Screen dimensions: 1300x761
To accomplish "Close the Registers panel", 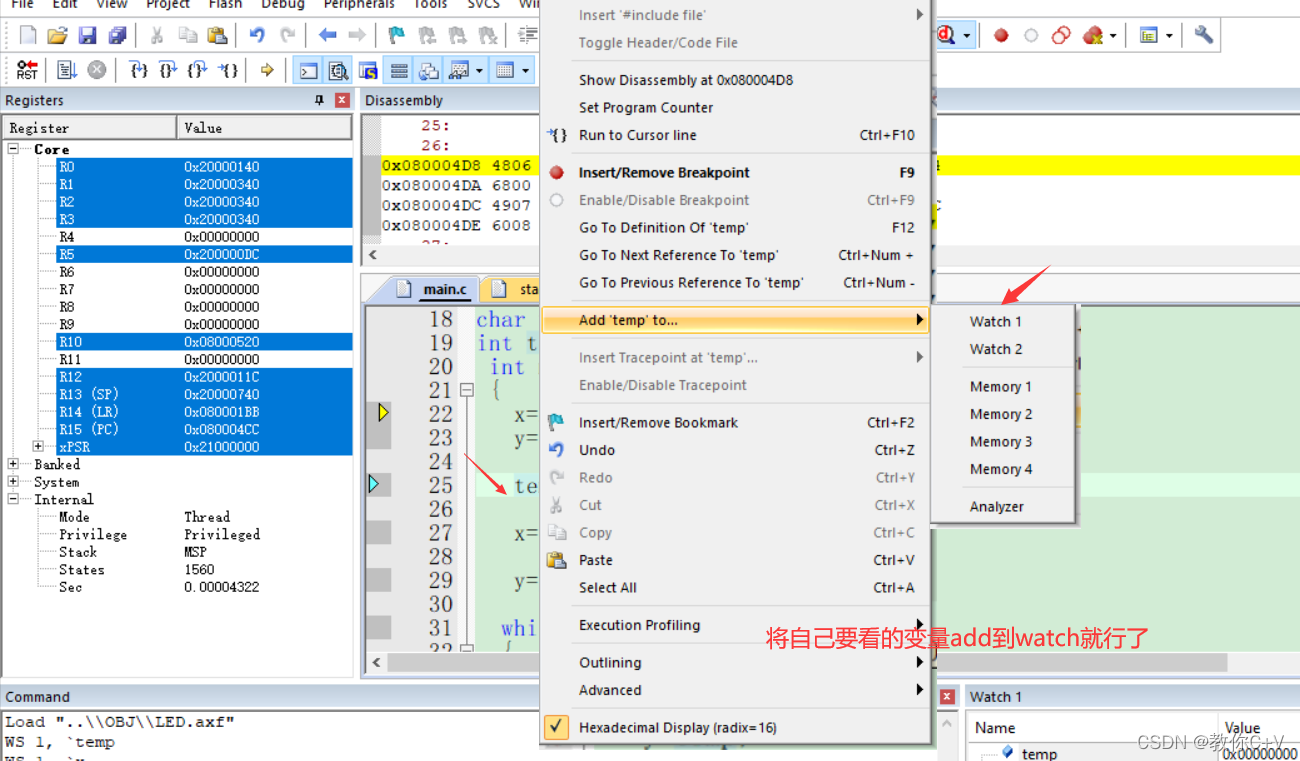I will [342, 100].
